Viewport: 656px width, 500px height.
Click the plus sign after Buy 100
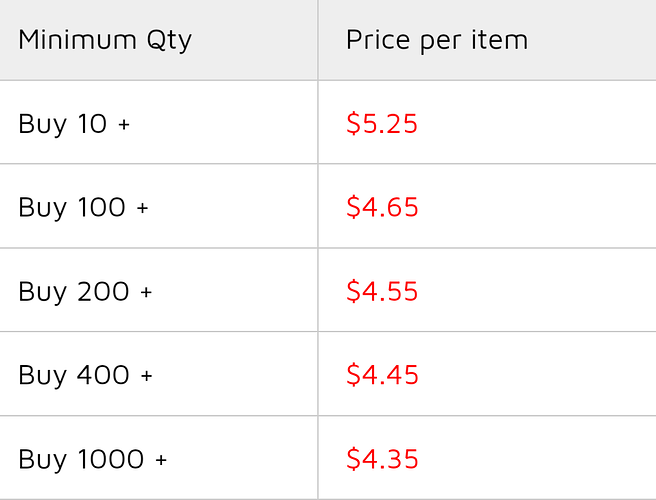coord(143,208)
